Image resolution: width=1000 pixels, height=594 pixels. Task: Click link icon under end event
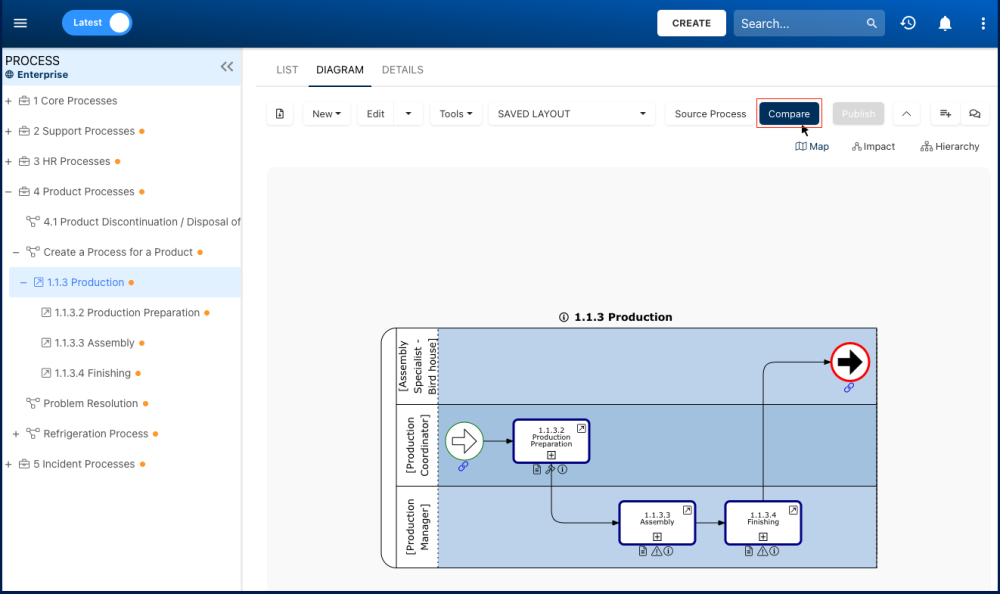pyautogui.click(x=849, y=387)
